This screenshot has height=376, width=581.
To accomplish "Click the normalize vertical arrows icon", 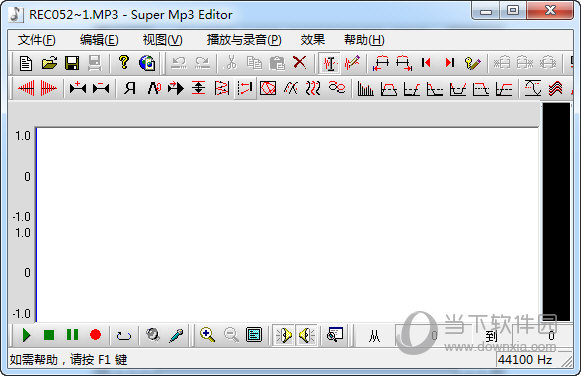I will [x=199, y=88].
